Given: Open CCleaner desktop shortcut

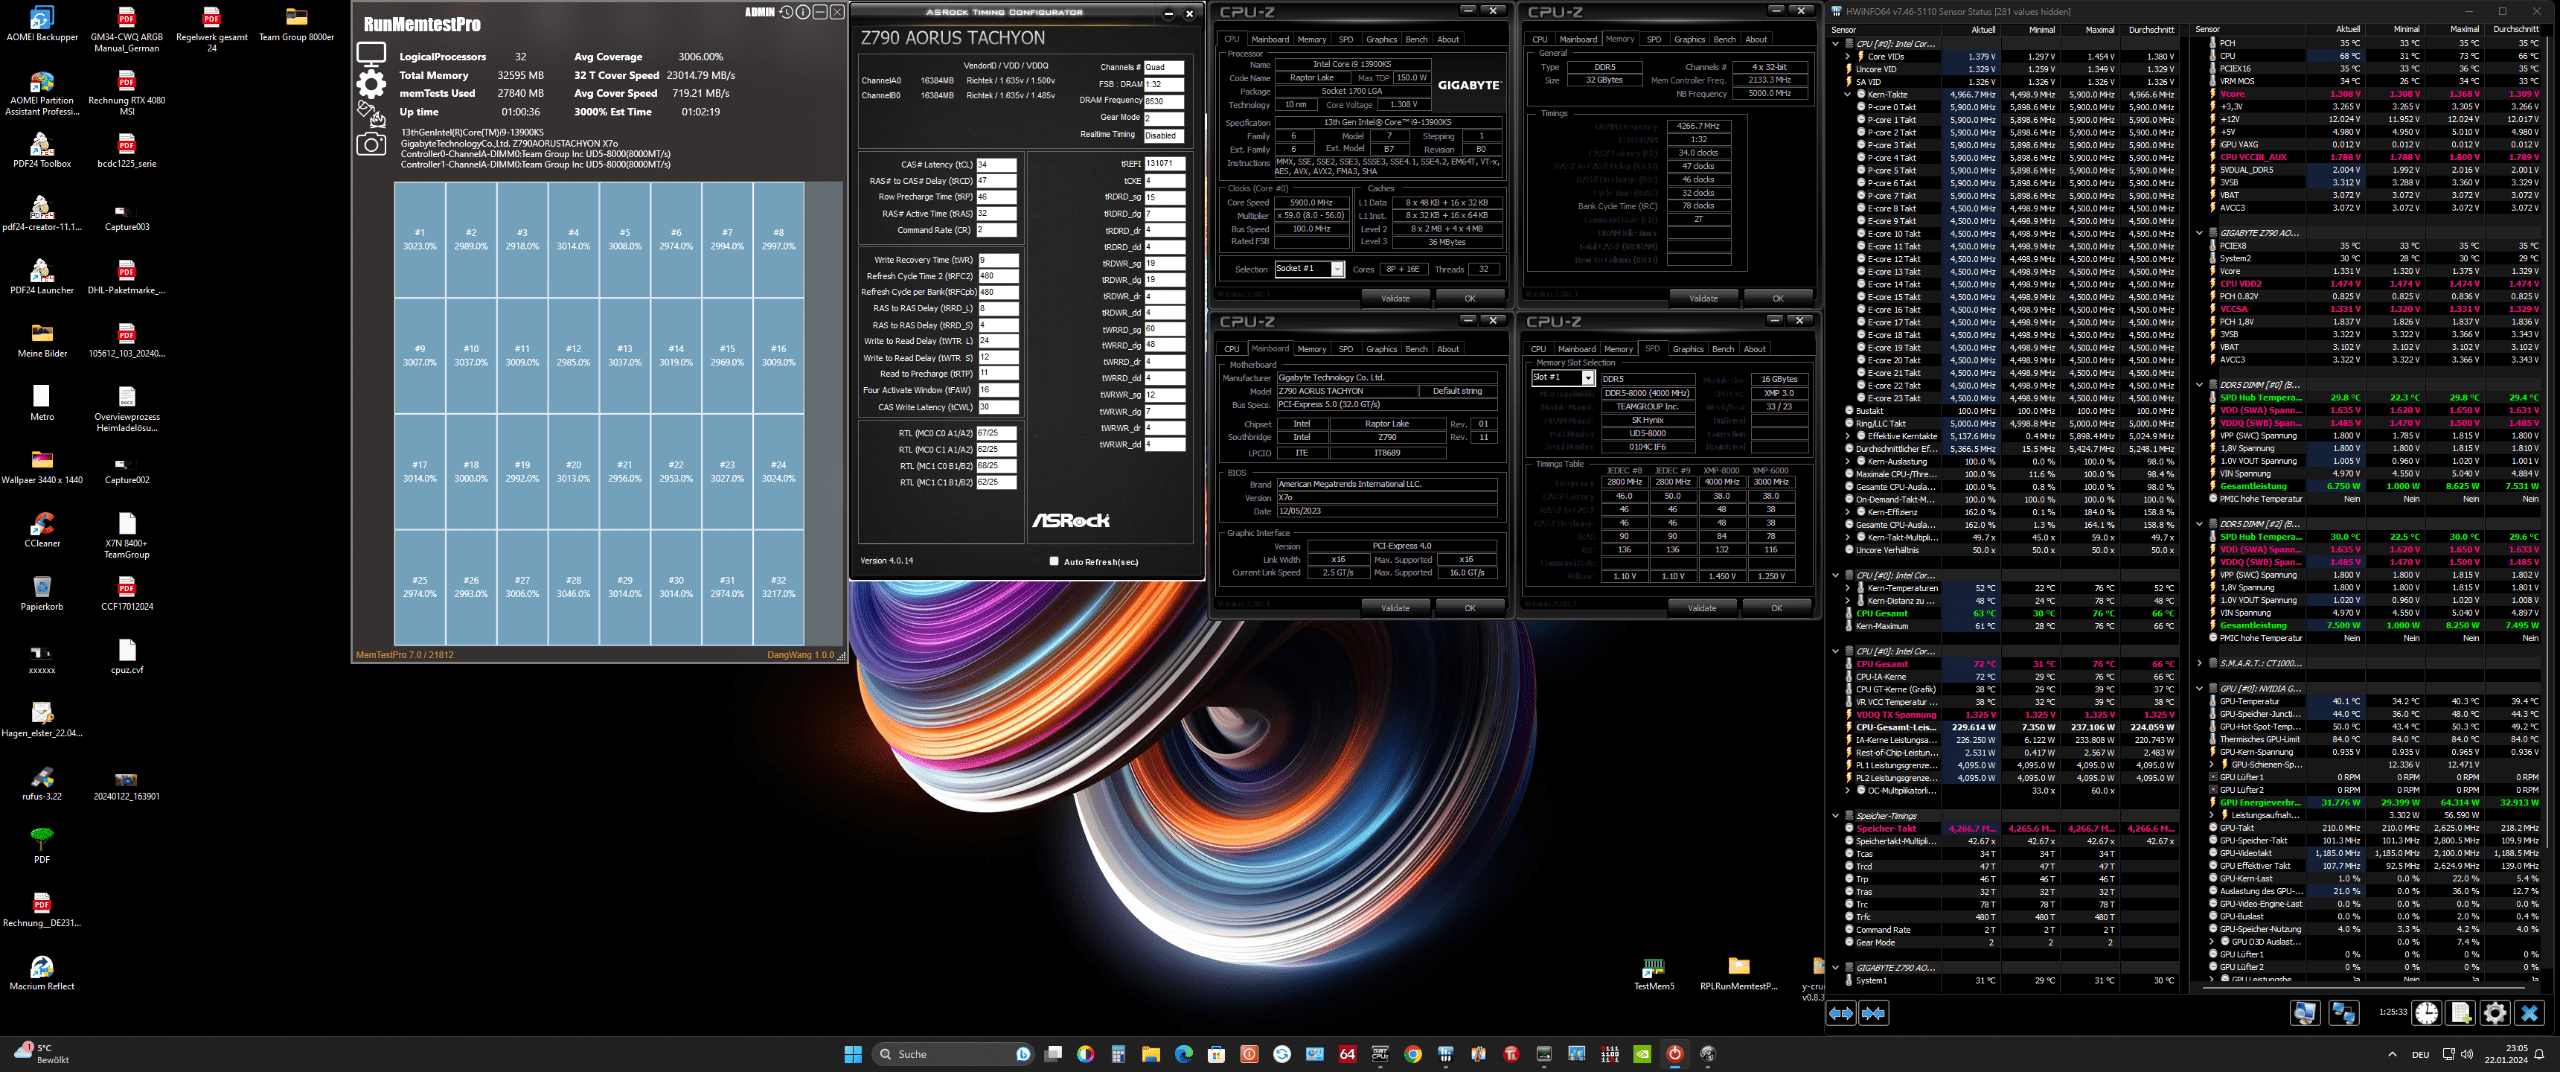Looking at the screenshot, I should pyautogui.click(x=42, y=530).
